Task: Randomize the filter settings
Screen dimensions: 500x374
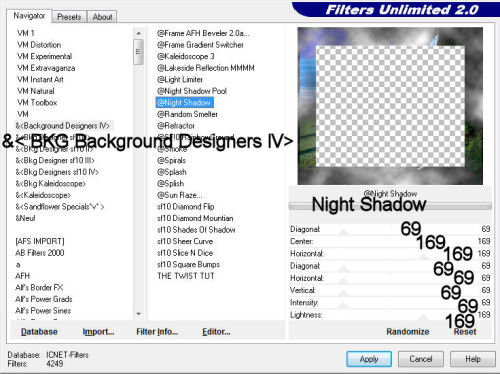Action: (408, 332)
